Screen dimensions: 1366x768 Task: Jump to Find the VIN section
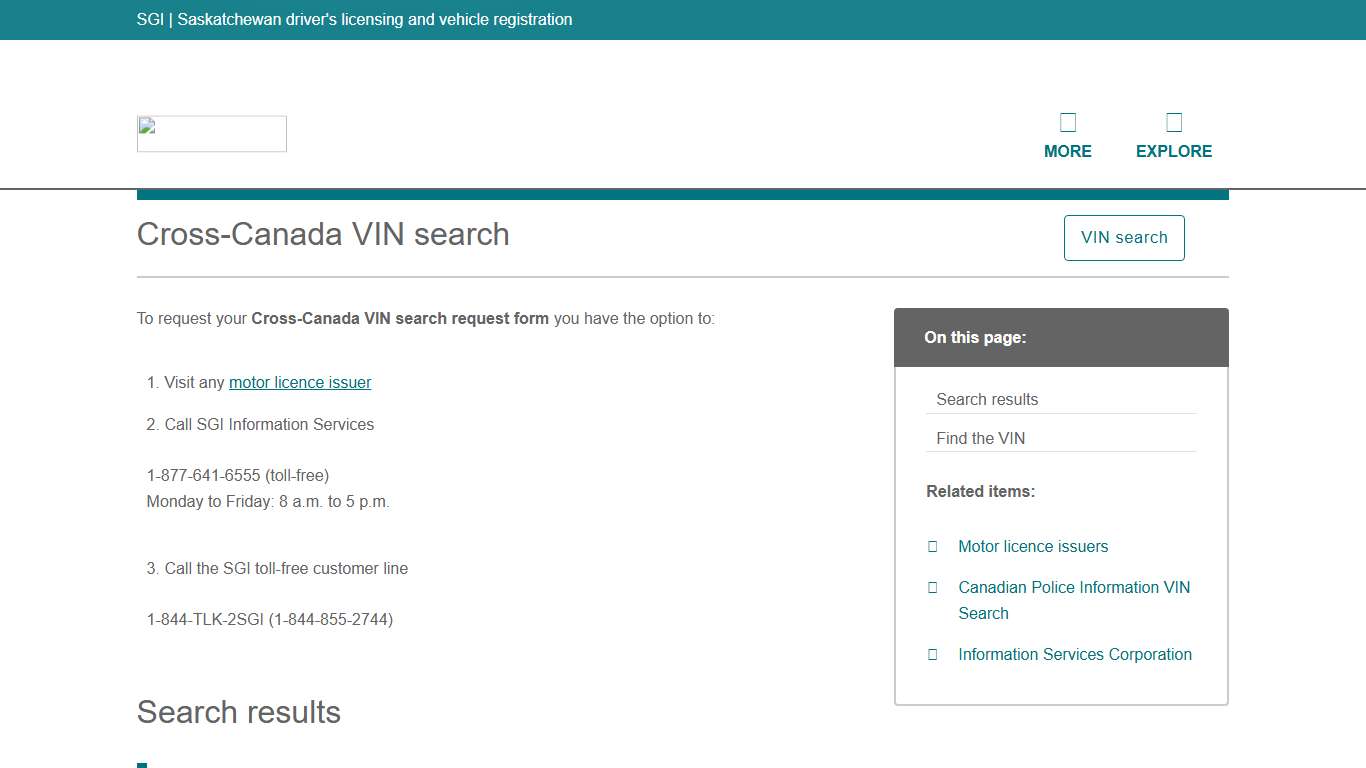tap(980, 438)
